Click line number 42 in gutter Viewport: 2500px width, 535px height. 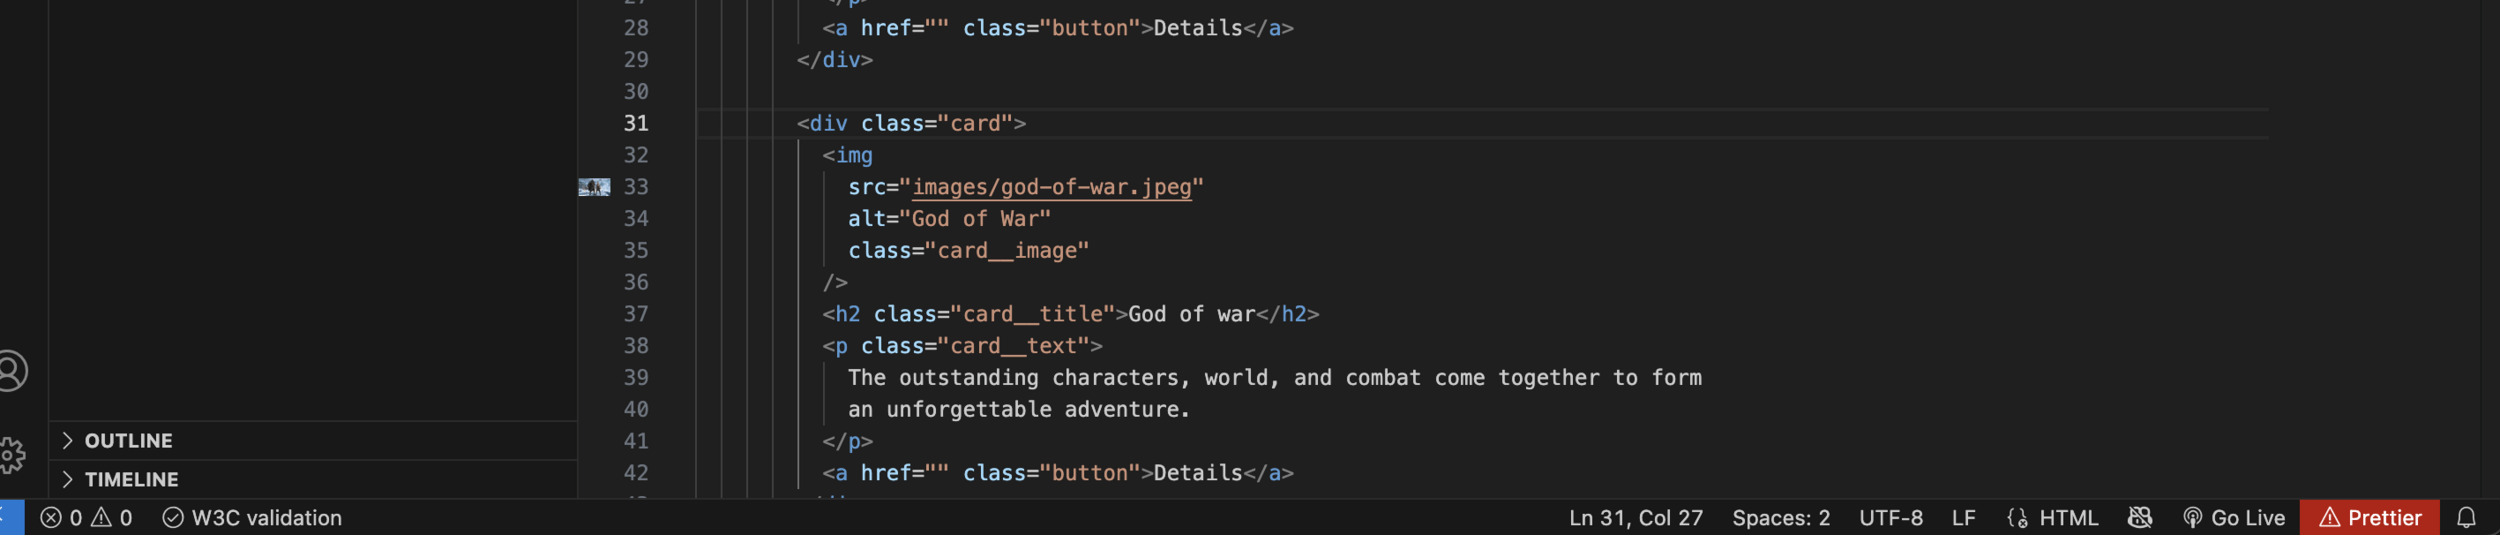636,473
